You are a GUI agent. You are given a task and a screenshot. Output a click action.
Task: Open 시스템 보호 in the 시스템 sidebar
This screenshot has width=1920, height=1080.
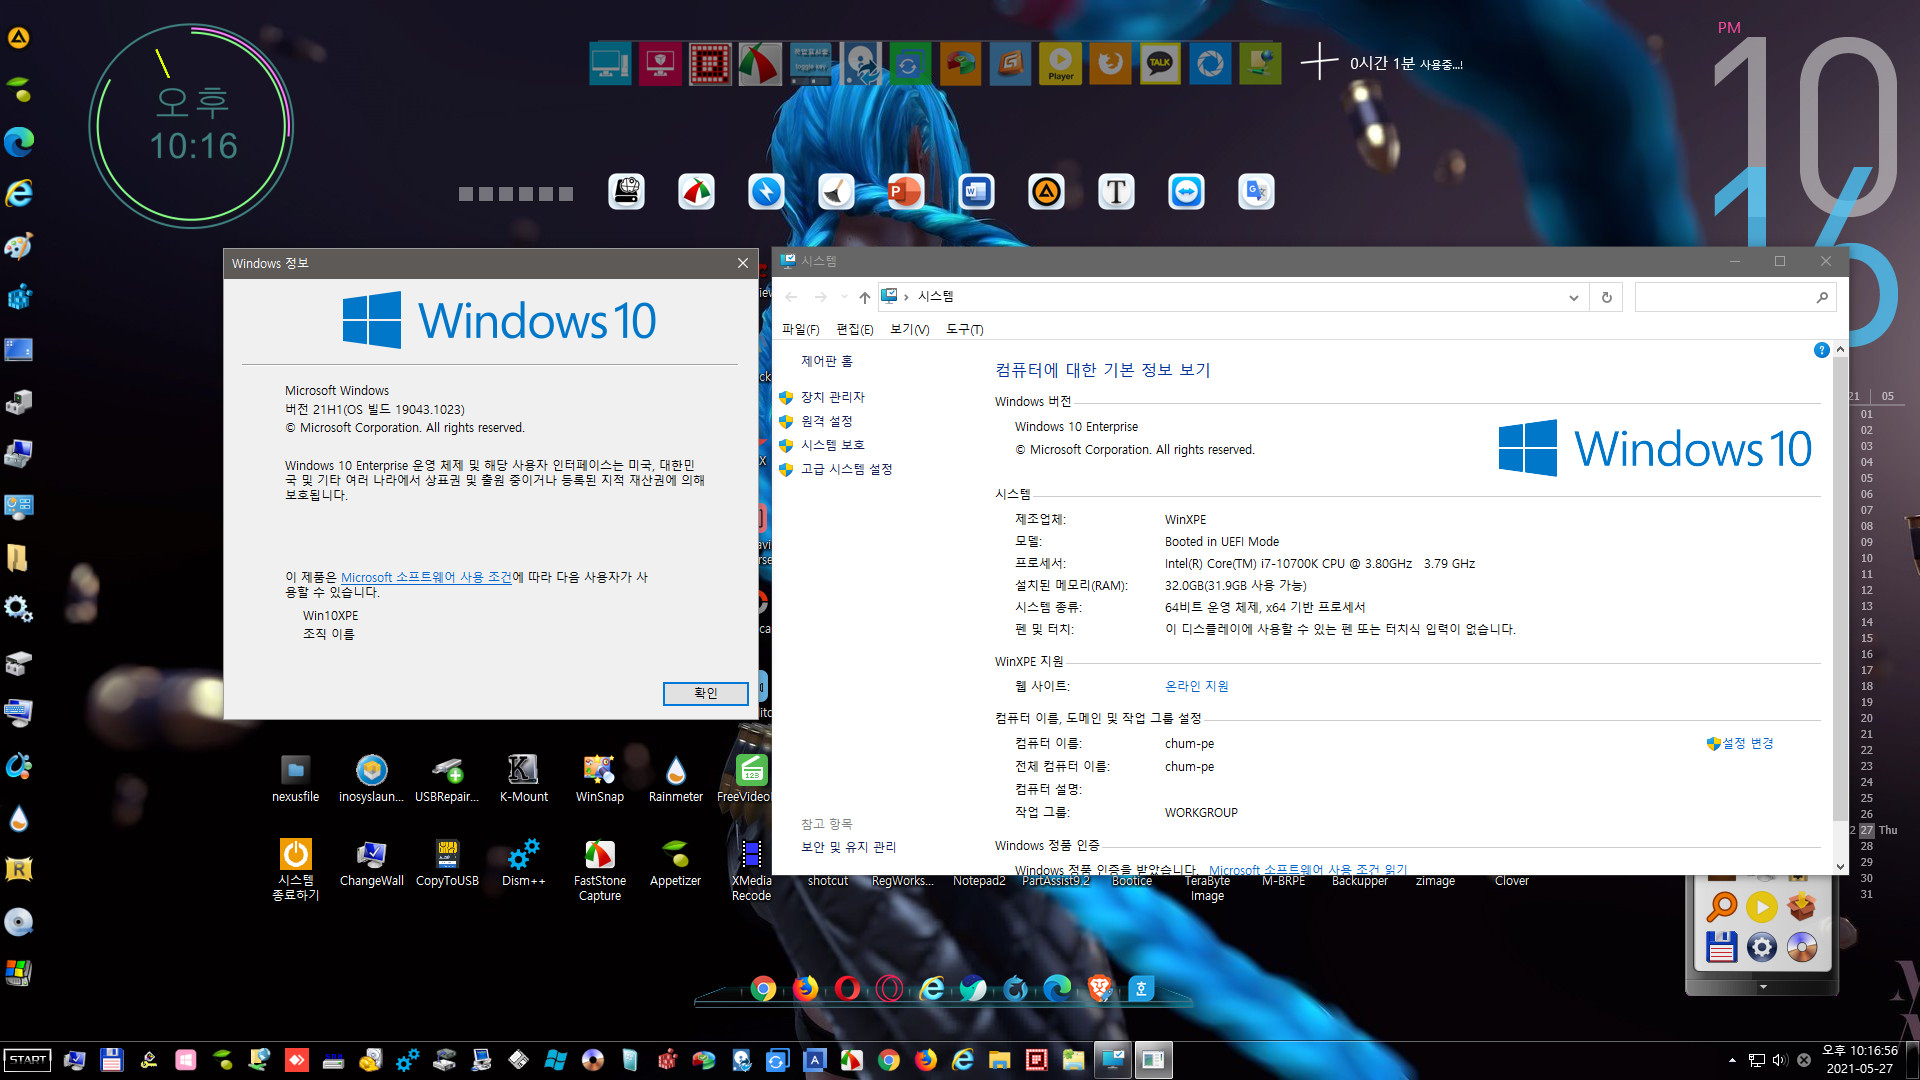pos(832,445)
